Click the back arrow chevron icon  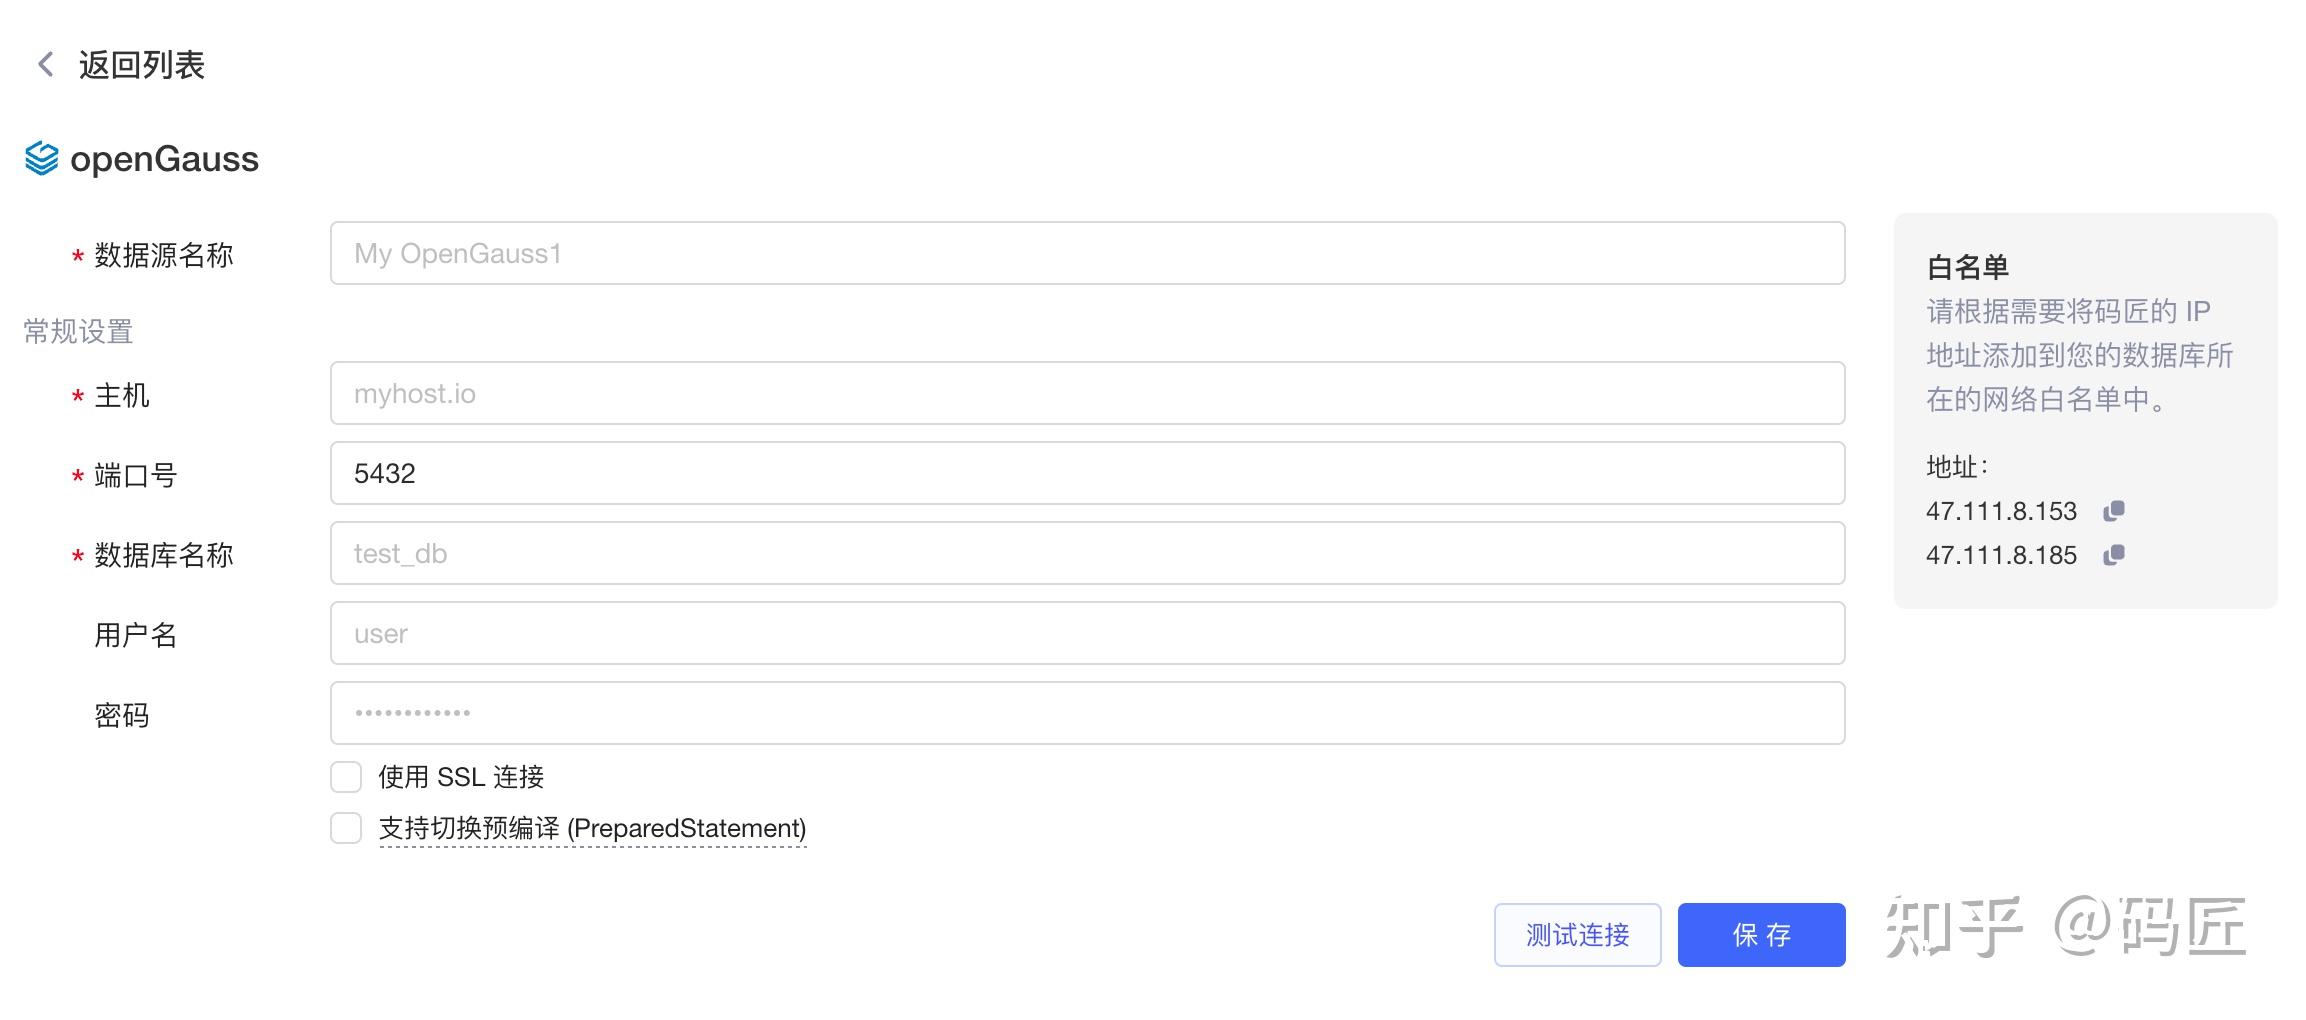point(45,65)
